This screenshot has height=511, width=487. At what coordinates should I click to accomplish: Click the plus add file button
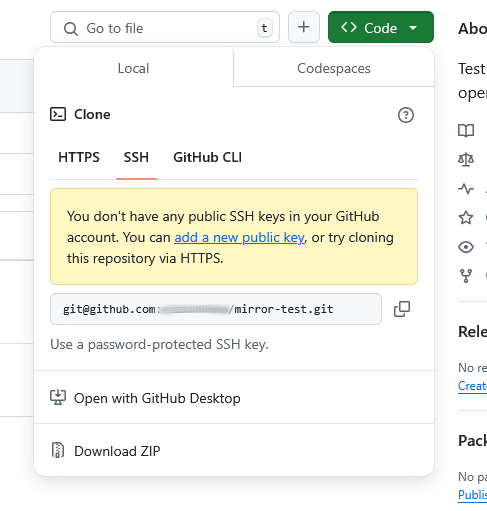304,27
